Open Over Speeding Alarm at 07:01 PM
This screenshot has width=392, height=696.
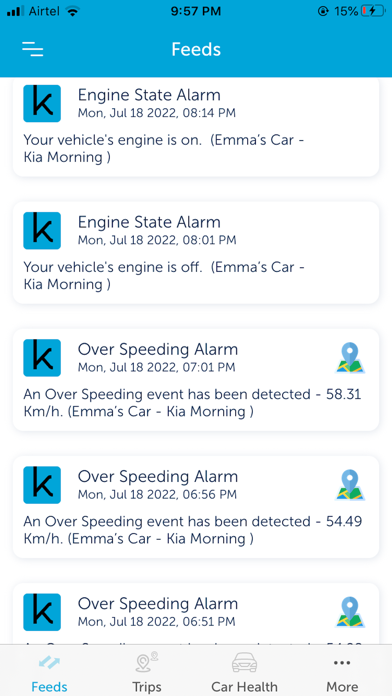196,380
